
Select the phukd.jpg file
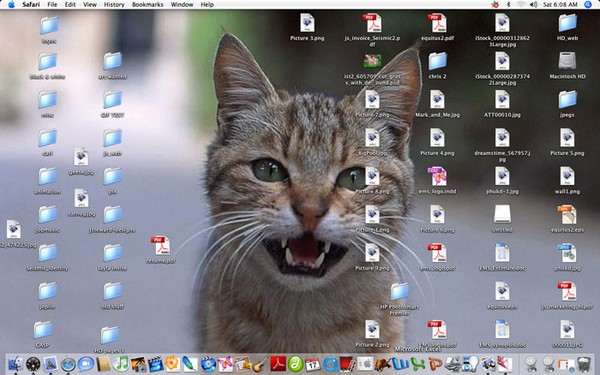point(567,253)
